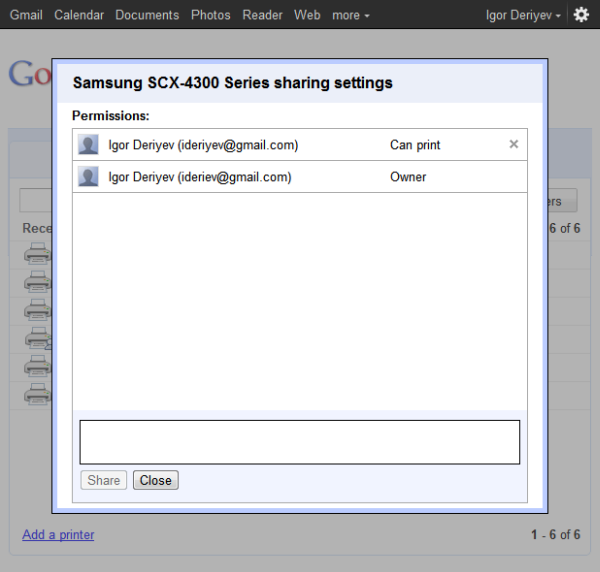Viewport: 600px width, 572px height.
Task: Open the Gmail menu item
Action: [26, 15]
